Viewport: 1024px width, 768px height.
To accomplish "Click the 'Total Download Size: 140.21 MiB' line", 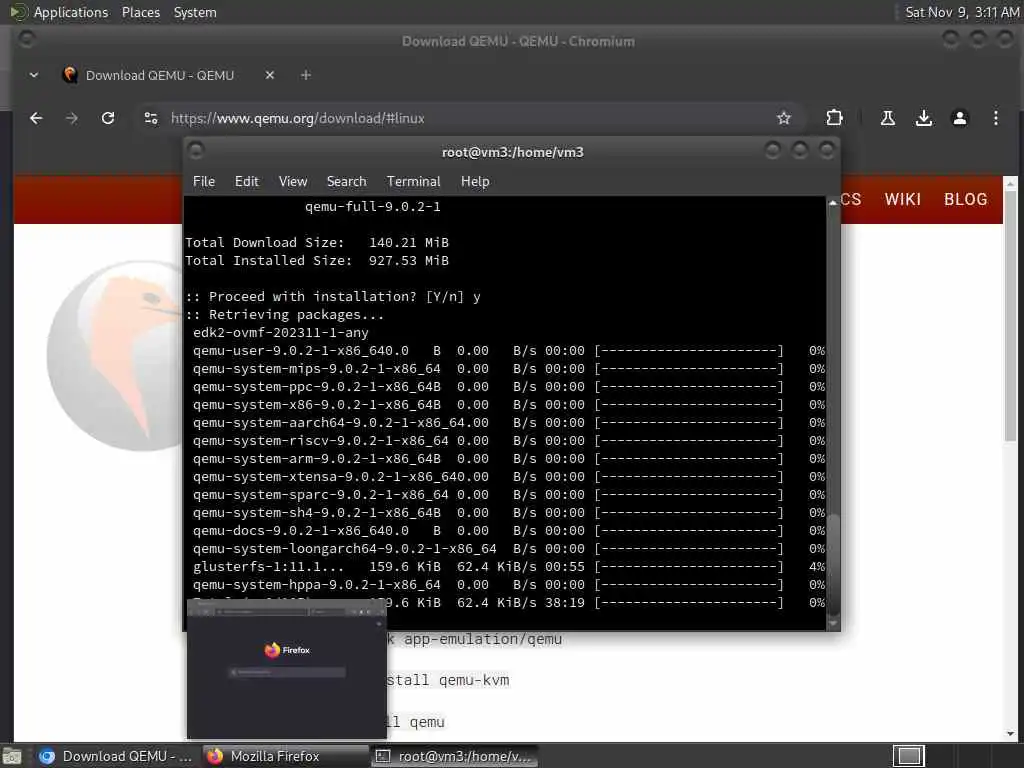I will point(317,242).
